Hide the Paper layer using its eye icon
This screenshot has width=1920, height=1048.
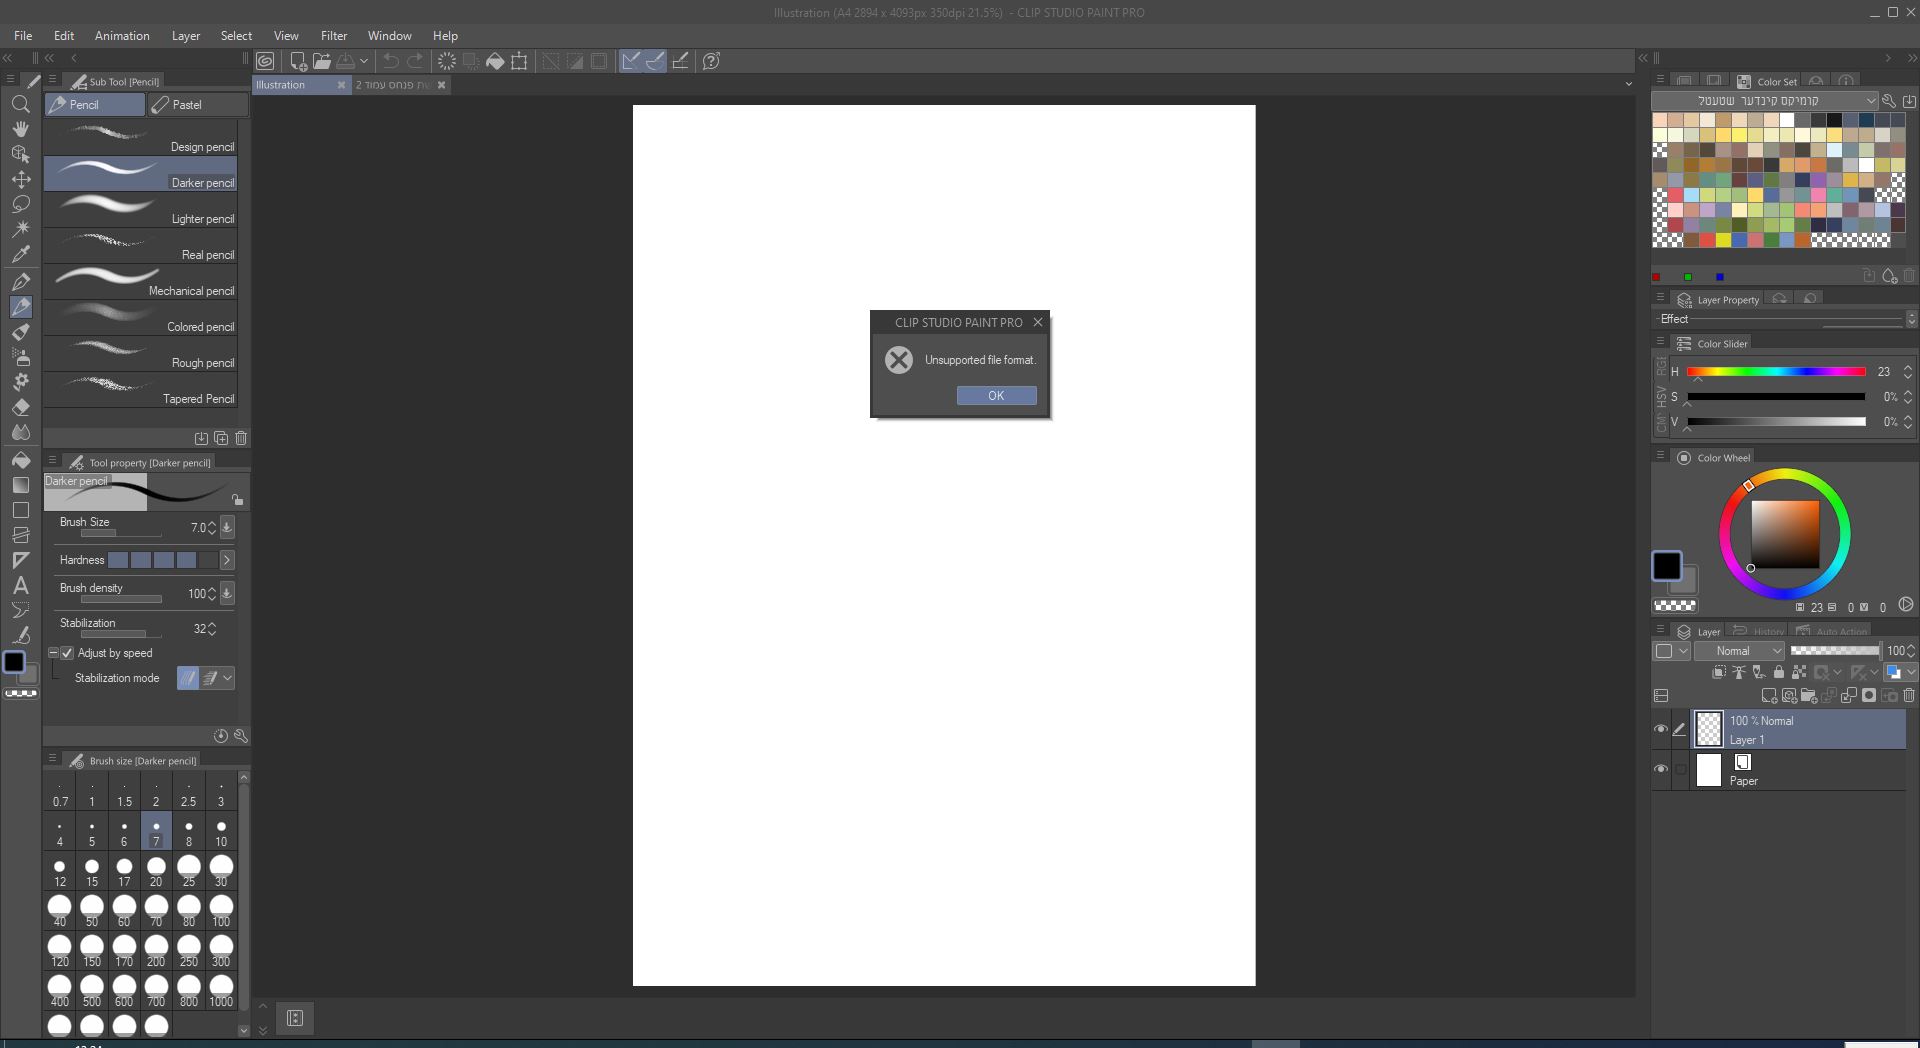click(x=1661, y=769)
